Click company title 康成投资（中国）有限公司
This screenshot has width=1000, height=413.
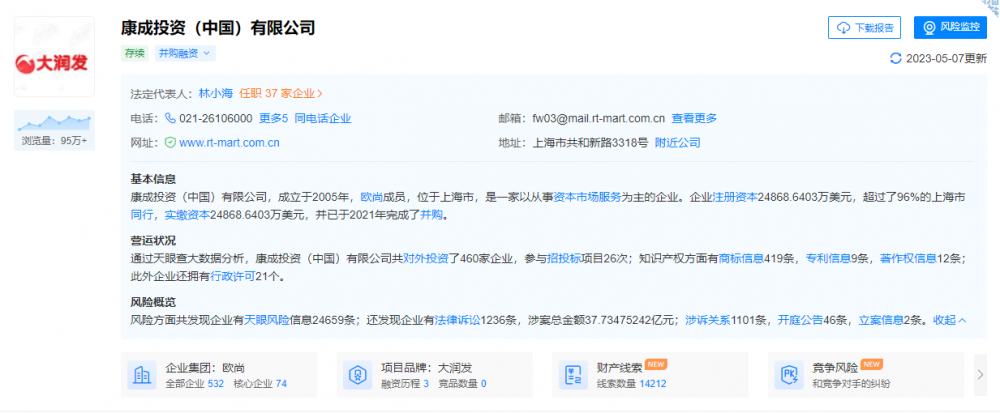coord(218,27)
